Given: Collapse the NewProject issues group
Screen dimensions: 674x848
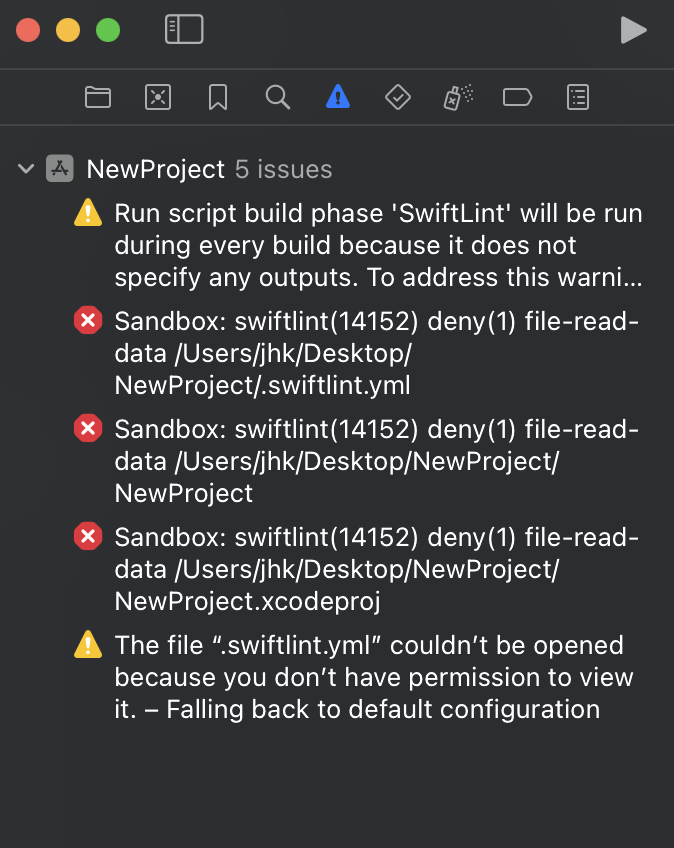Looking at the screenshot, I should [27, 169].
